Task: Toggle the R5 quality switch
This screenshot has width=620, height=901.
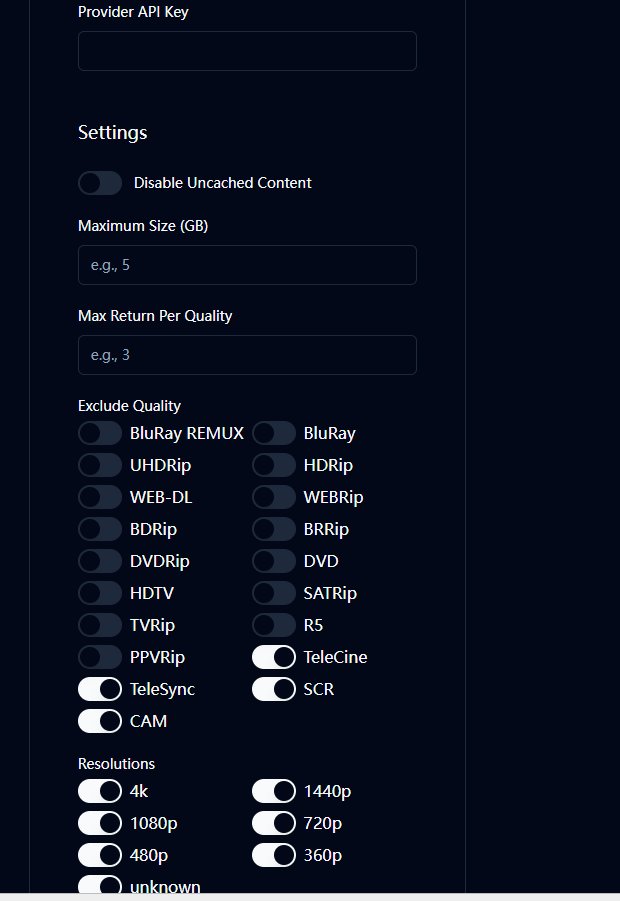Action: (273, 625)
